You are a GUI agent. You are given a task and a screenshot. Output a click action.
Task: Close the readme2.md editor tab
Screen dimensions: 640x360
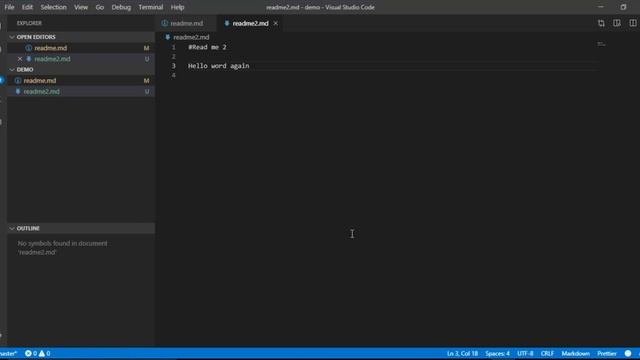coord(276,23)
